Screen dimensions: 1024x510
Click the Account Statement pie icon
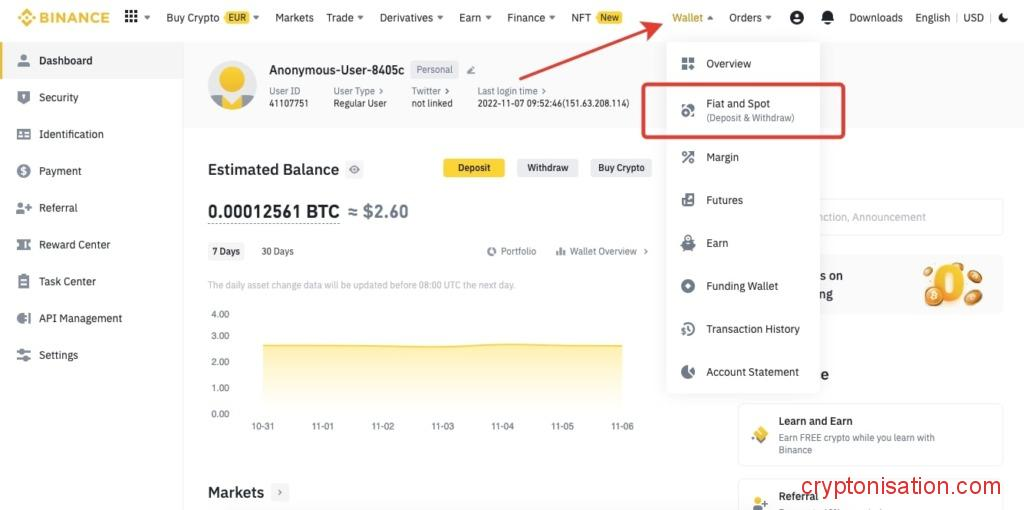688,372
